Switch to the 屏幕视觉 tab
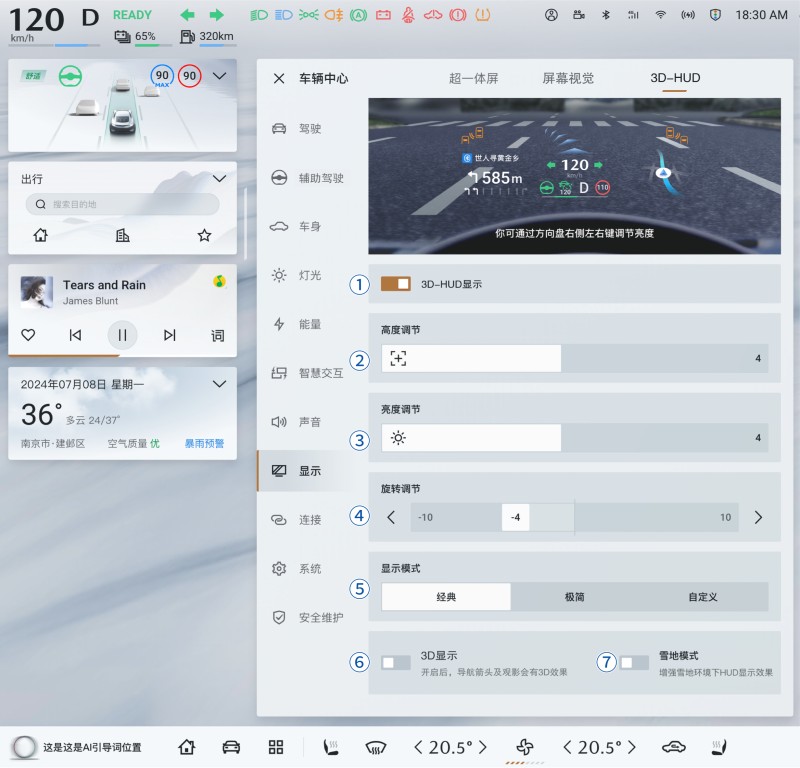The height and width of the screenshot is (768, 800). tap(568, 78)
